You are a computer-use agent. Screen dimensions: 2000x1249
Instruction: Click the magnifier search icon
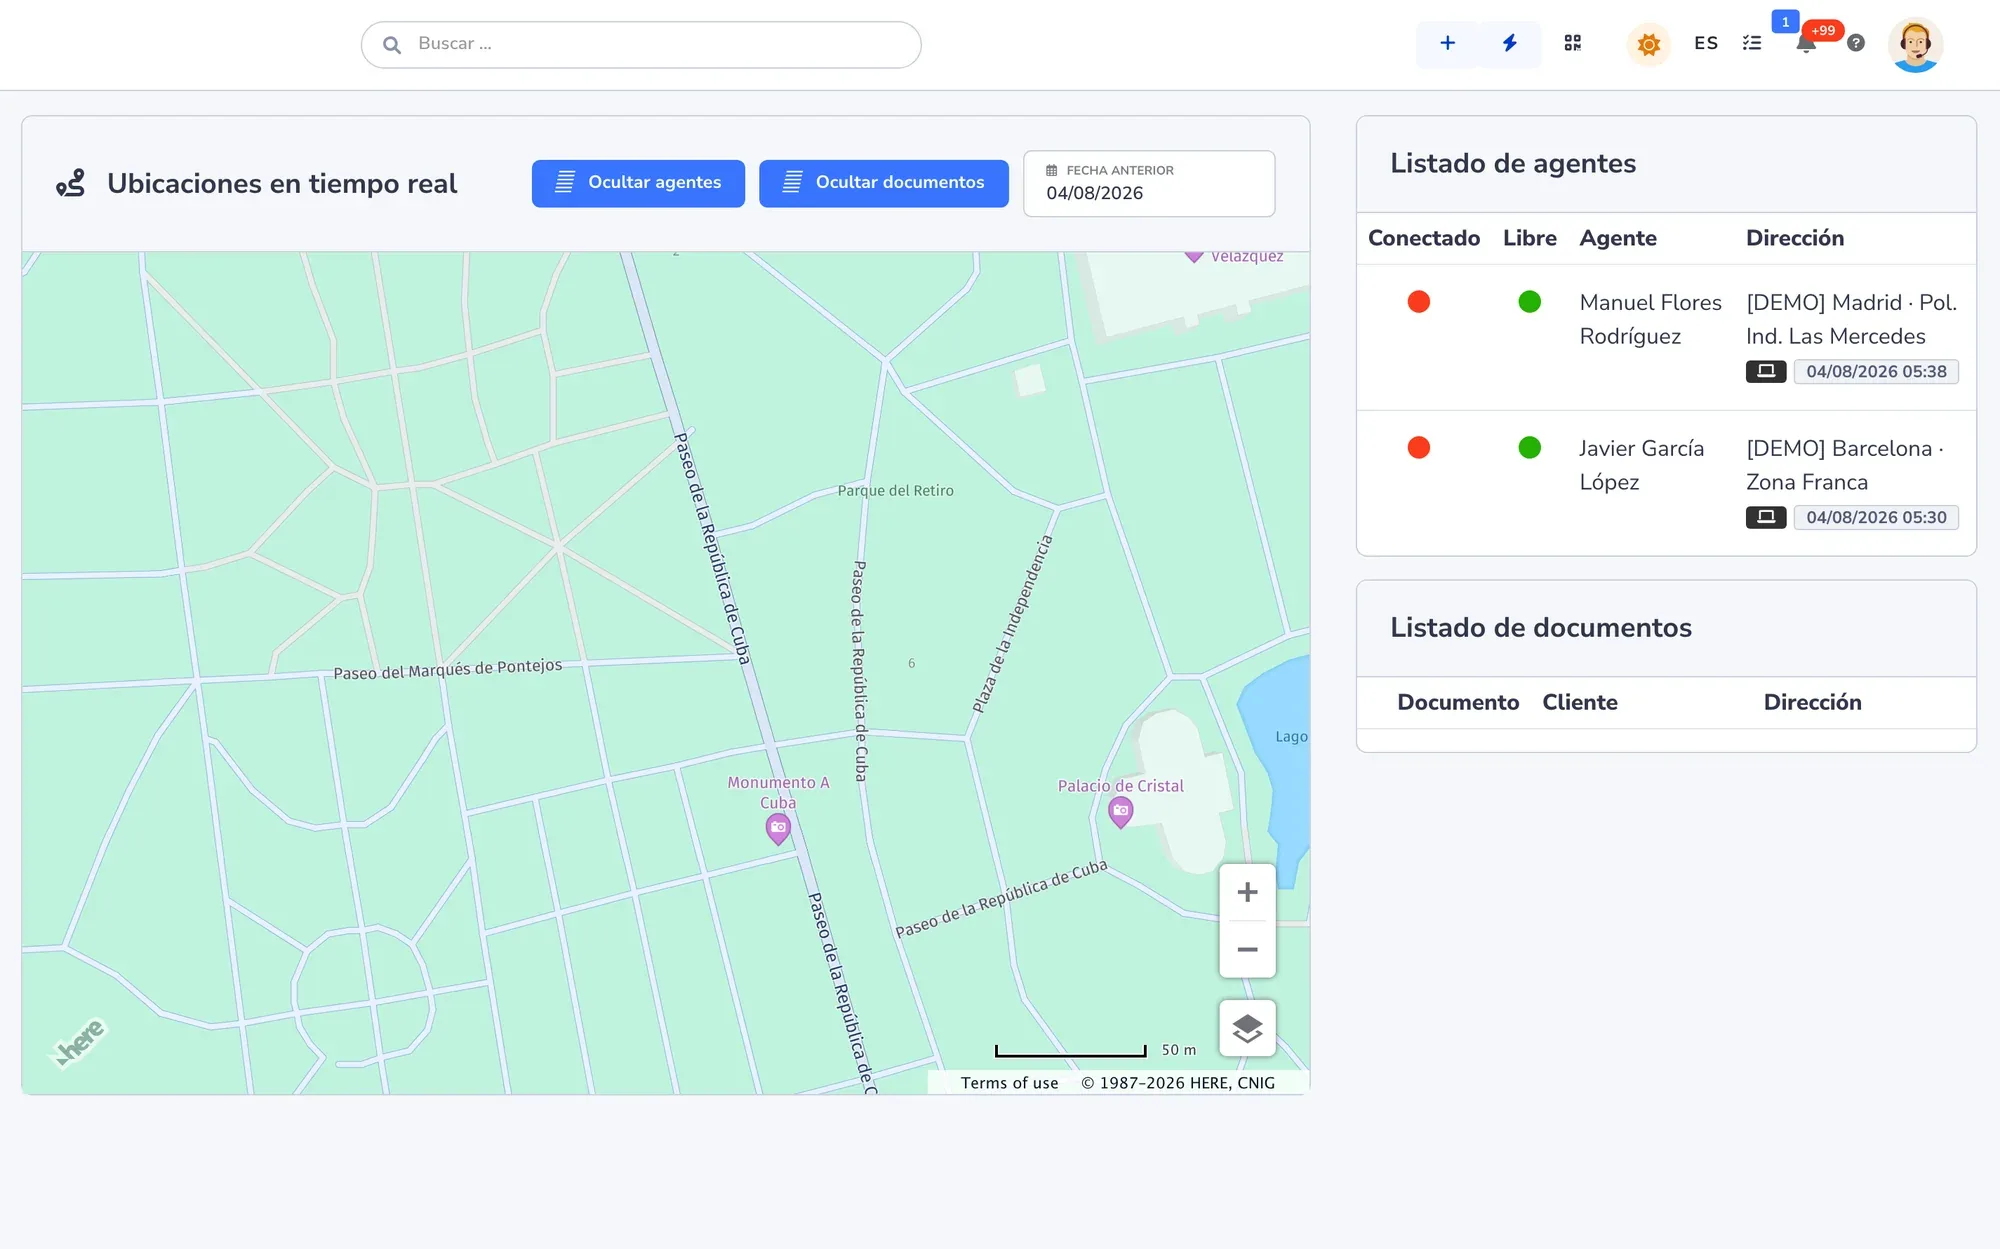click(392, 44)
